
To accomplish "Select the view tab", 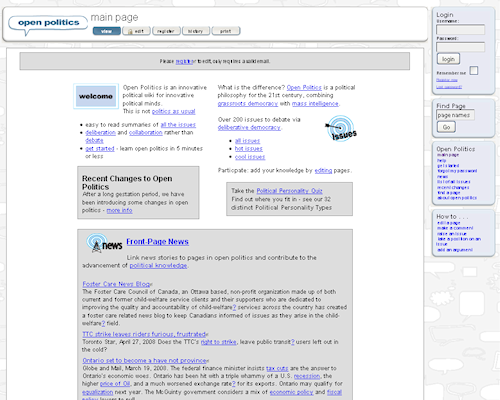I will pyautogui.click(x=107, y=31).
